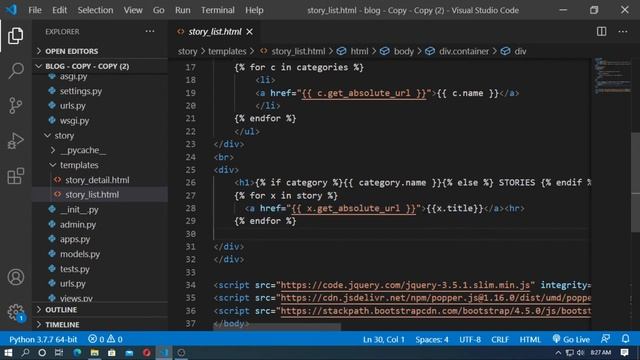640x360 pixels.
Task: Click the feedback icon in status bar
Action: point(605,339)
